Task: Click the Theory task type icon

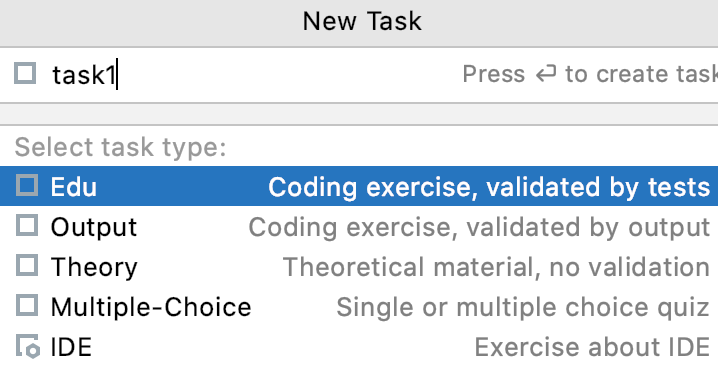Action: 27,266
